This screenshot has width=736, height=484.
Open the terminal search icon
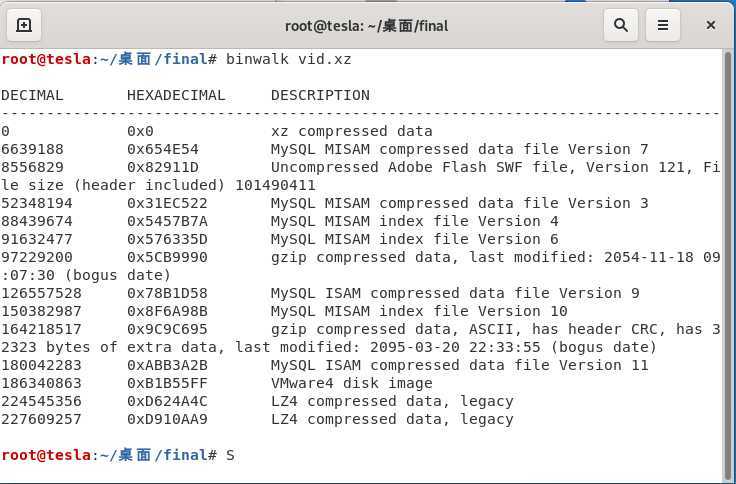[x=621, y=25]
